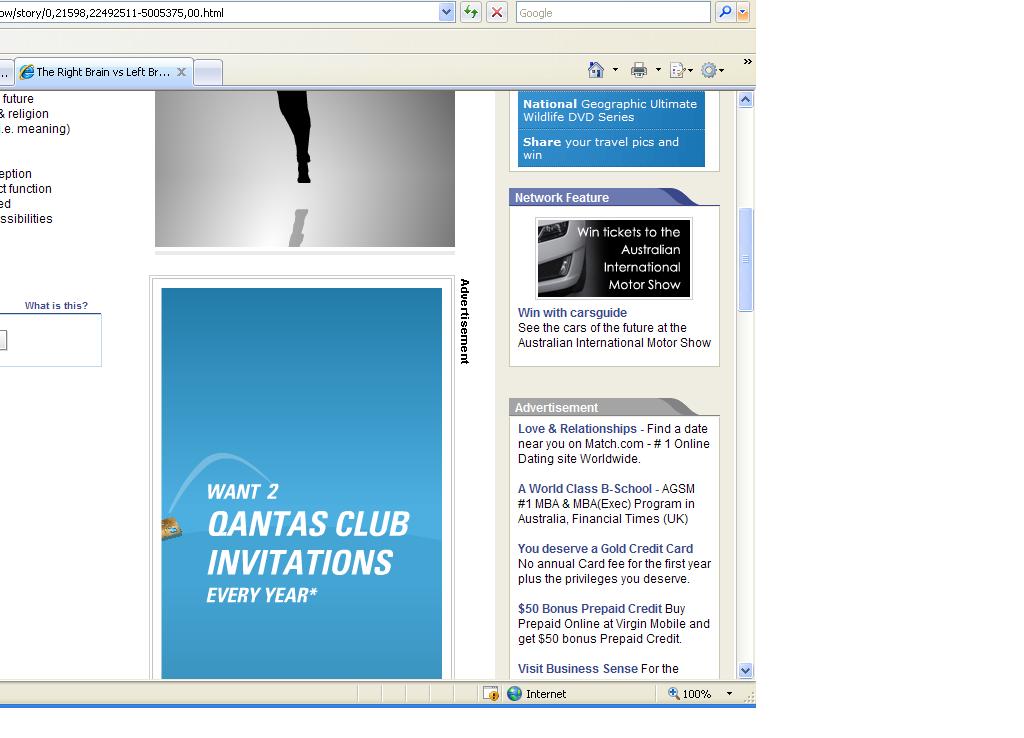Screen dimensions: 1024x738
Task: Close The Right Brain vs Left Brain tab
Action: (x=182, y=72)
